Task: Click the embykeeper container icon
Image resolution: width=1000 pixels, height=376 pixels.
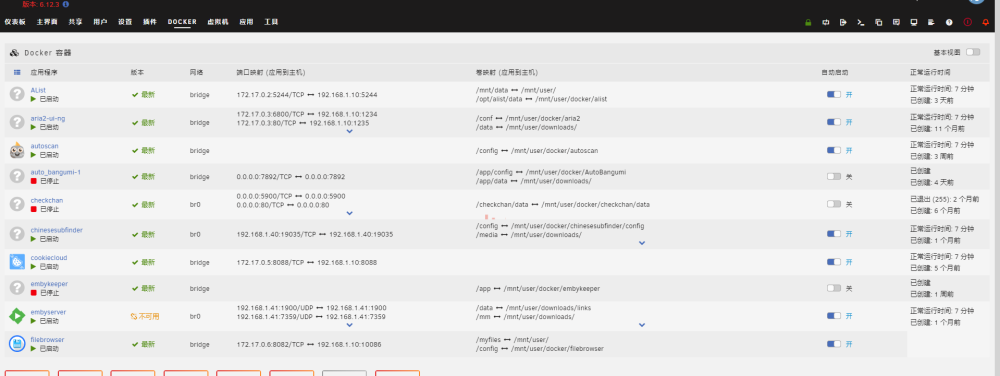Action: point(17,288)
